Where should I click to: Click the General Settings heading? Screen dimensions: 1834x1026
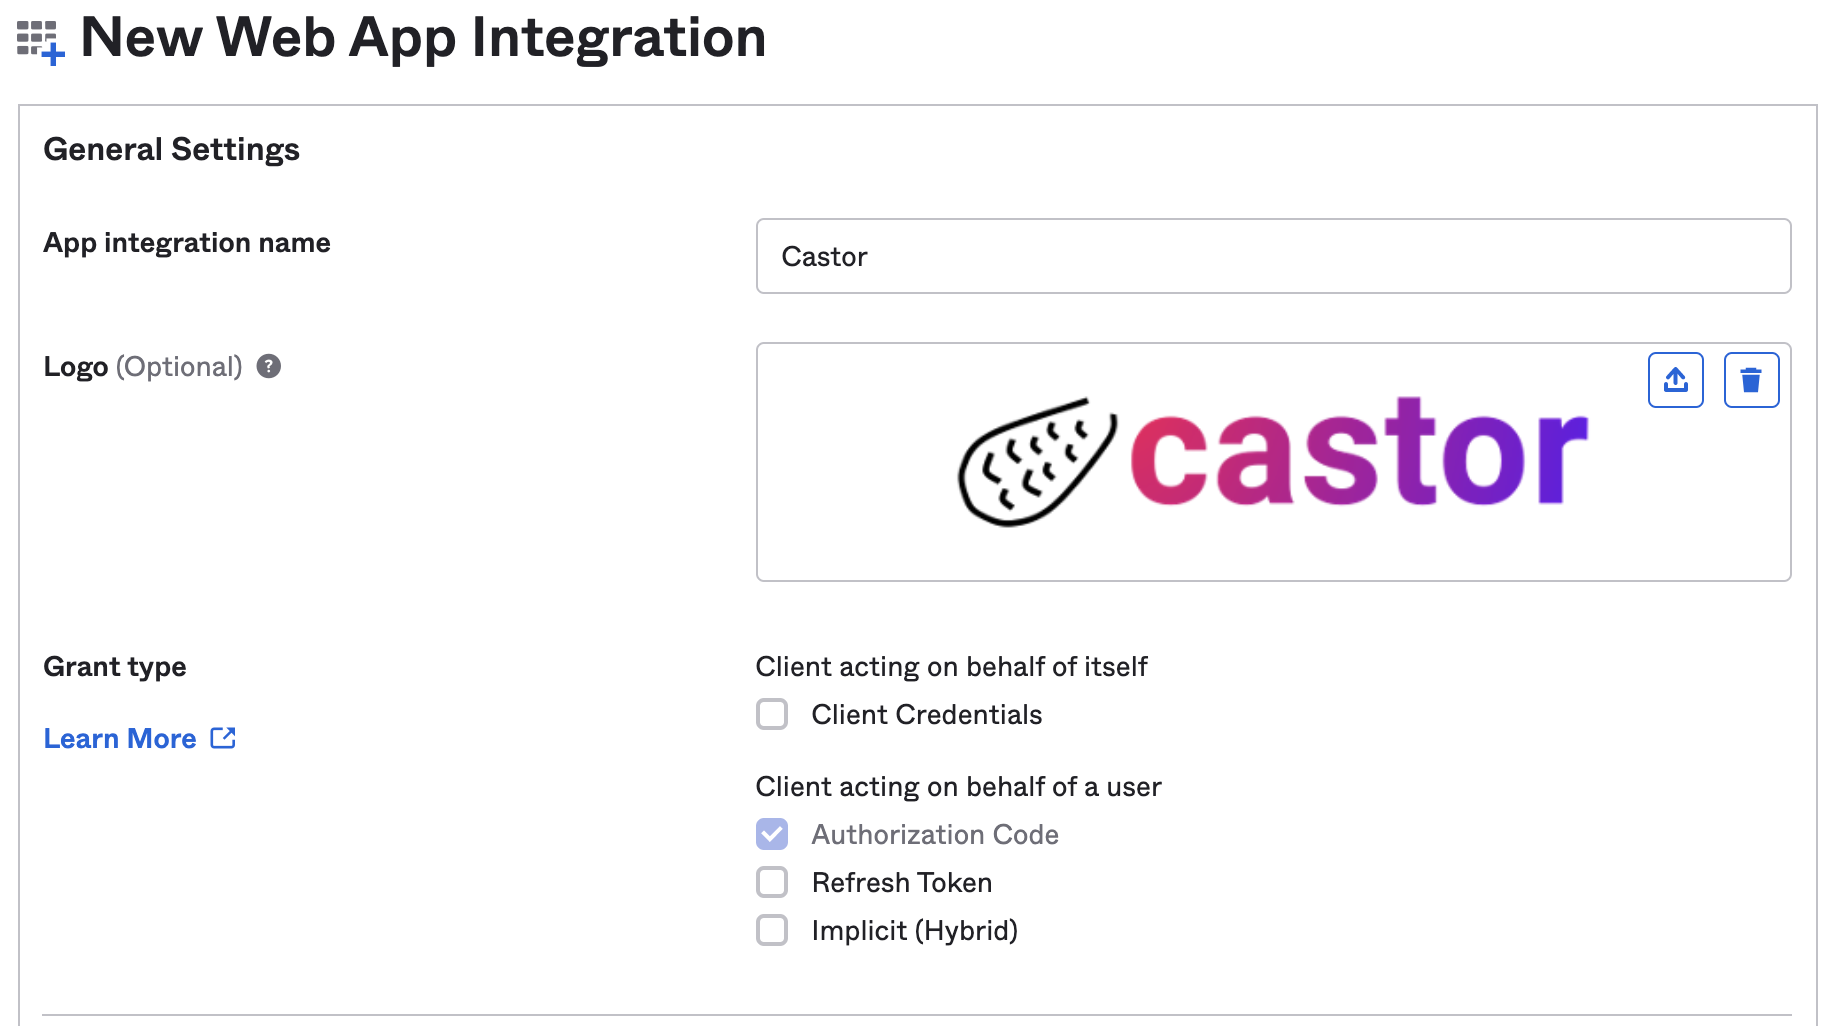click(171, 149)
